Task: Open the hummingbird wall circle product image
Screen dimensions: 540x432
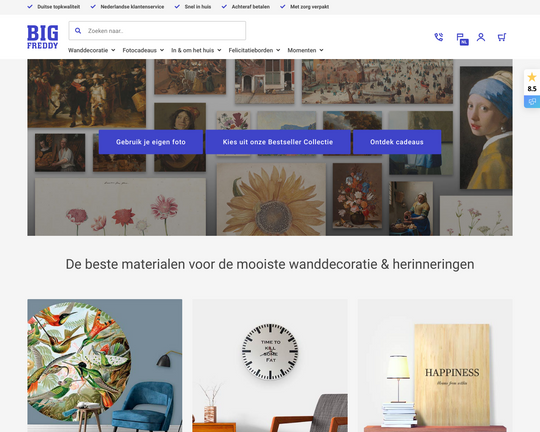Action: (105, 365)
